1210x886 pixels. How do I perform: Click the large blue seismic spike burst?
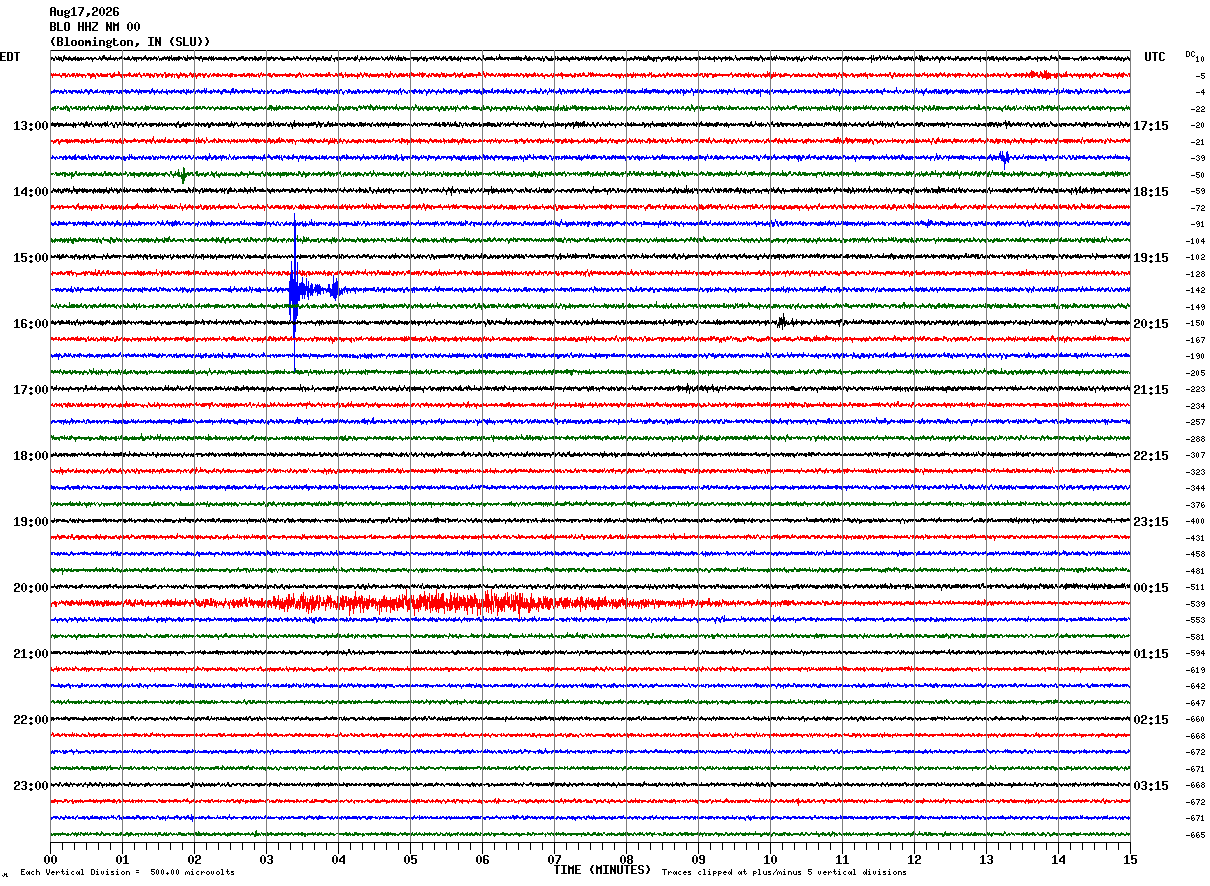click(x=313, y=290)
